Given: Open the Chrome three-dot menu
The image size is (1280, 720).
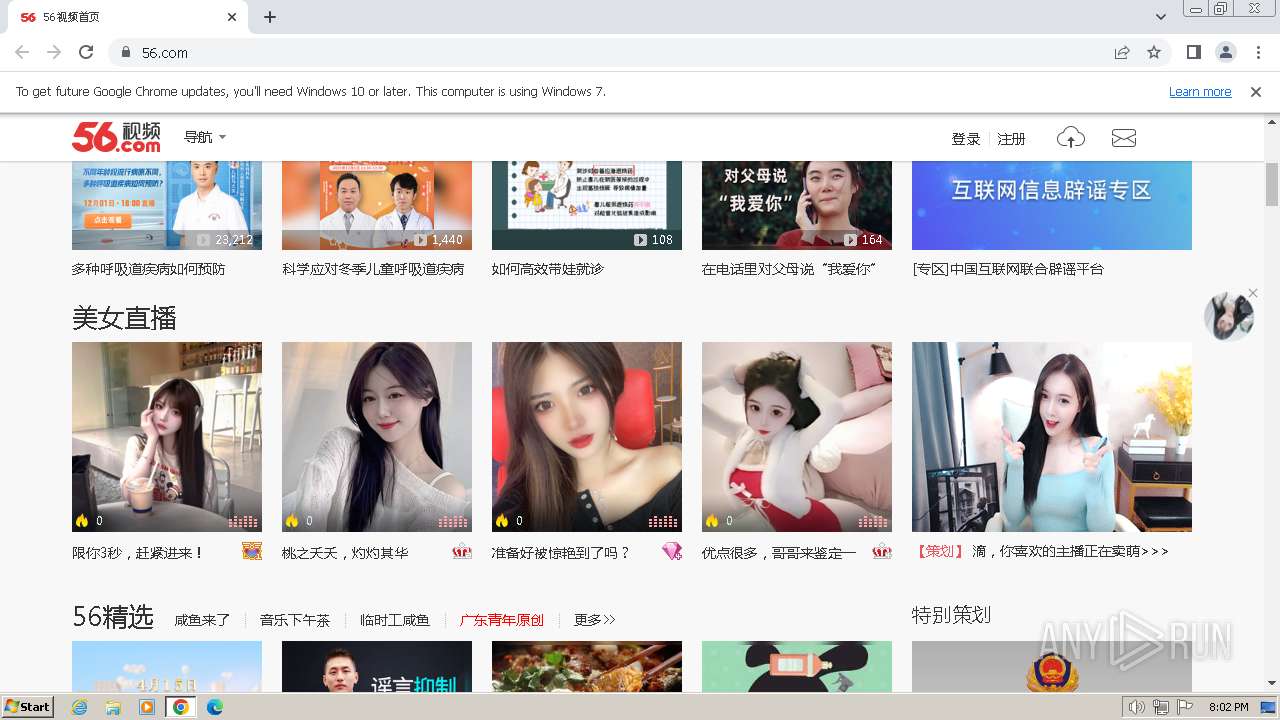Looking at the screenshot, I should point(1257,52).
